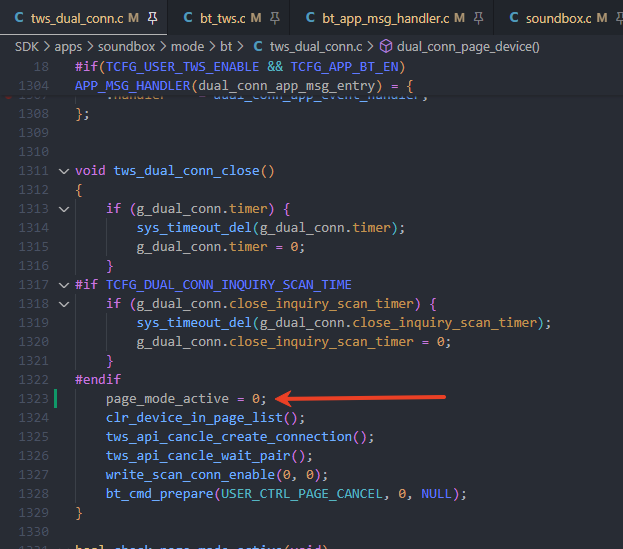The image size is (623, 549).
Task: Select mode in the breadcrumb path
Action: [187, 46]
